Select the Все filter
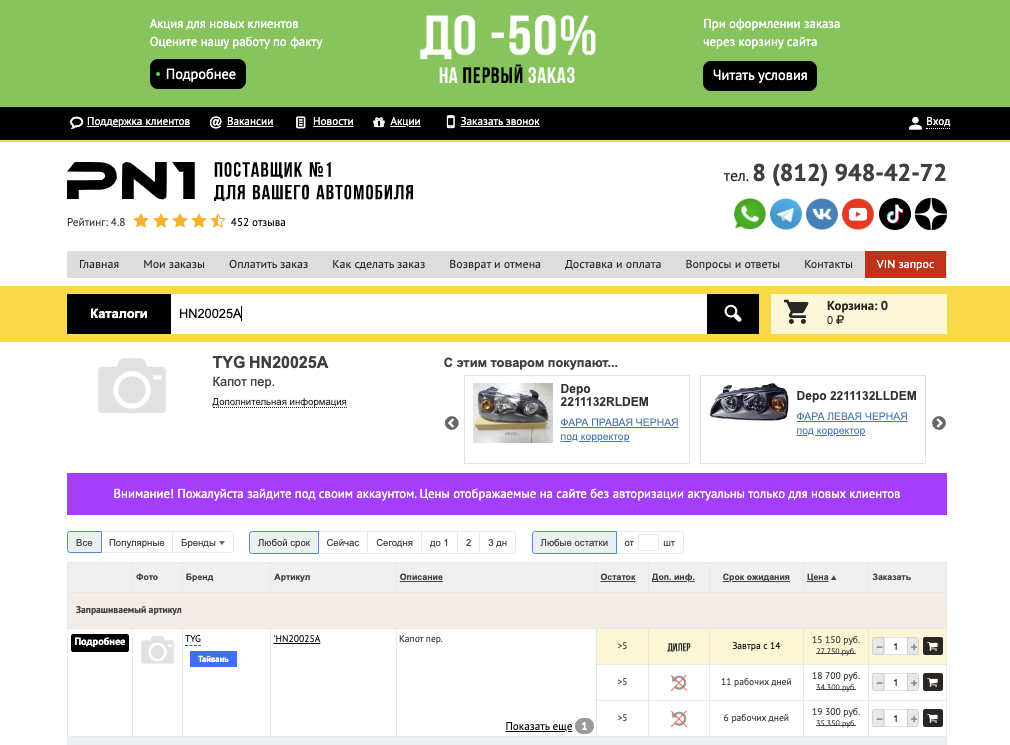The image size is (1010, 745). [x=84, y=543]
